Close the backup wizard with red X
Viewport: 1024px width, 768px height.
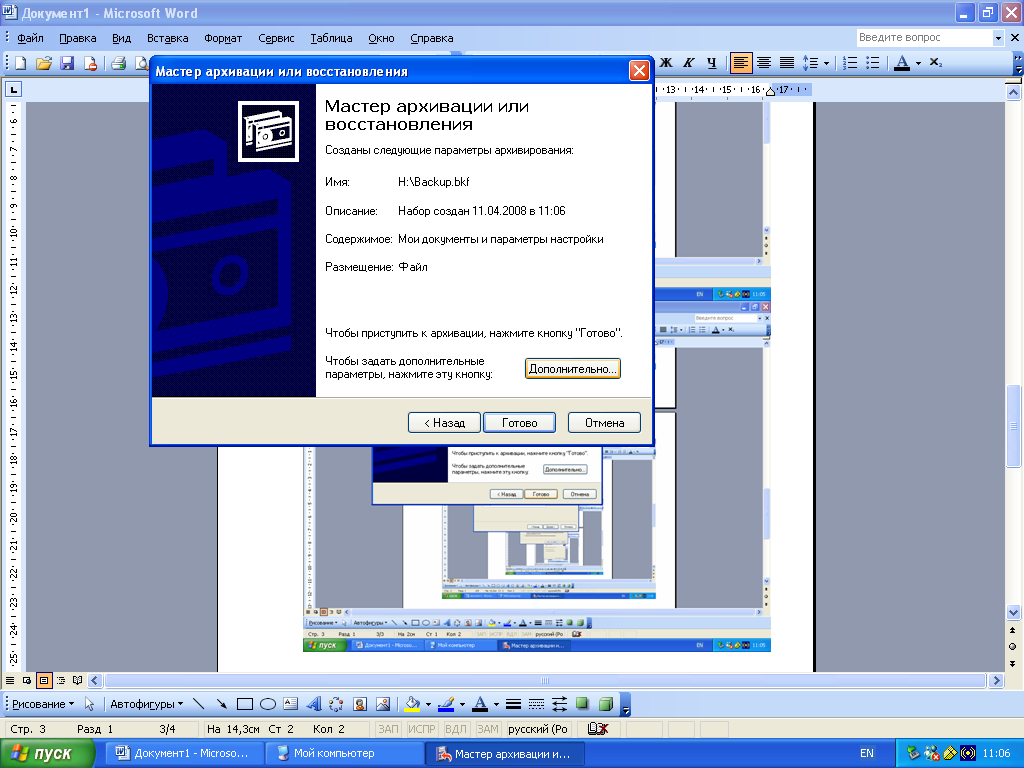(x=639, y=71)
